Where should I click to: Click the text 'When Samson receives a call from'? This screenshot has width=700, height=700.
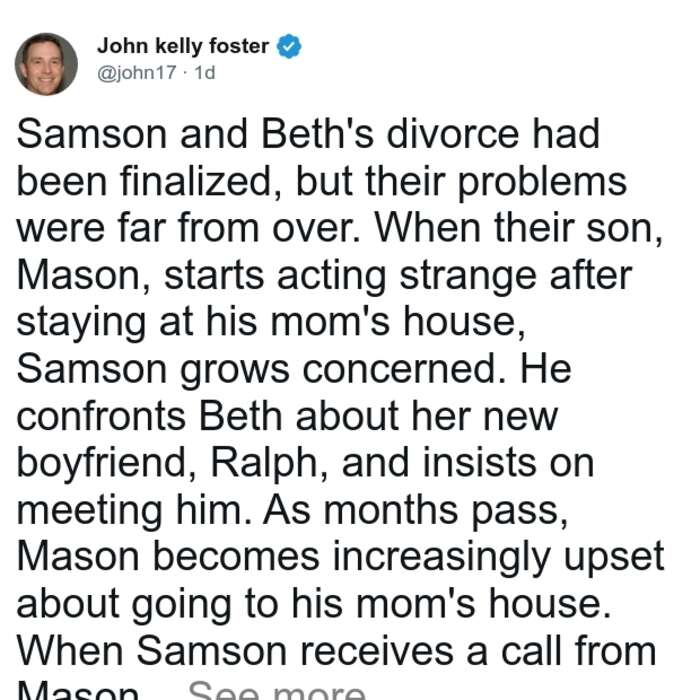[x=337, y=651]
